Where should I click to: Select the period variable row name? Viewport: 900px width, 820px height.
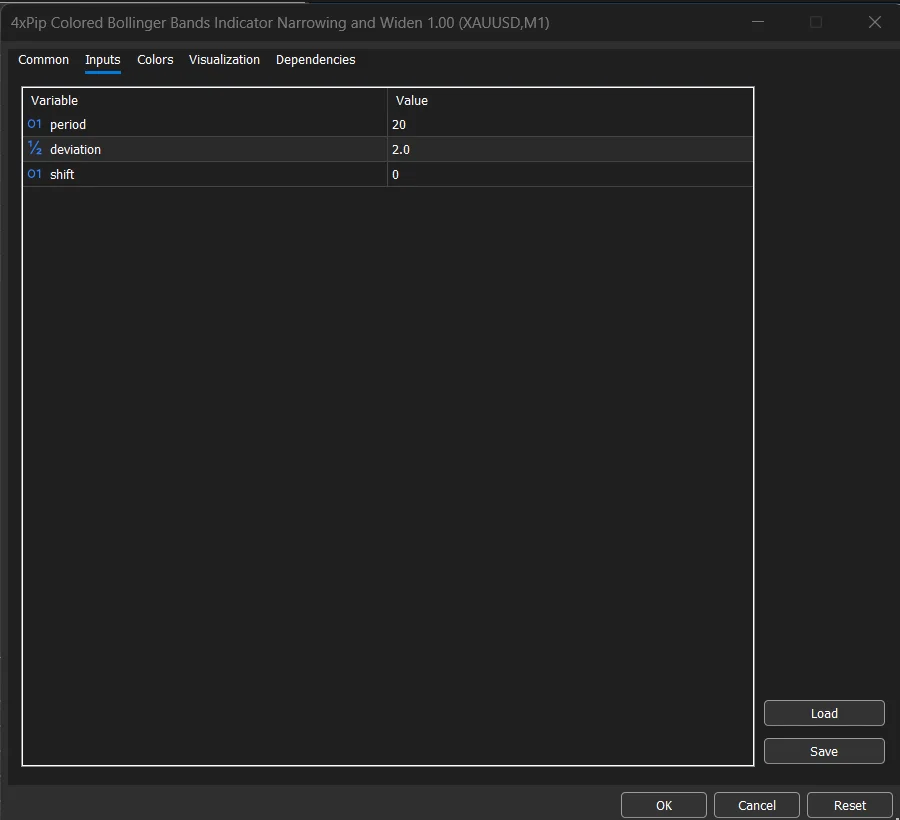pos(68,125)
